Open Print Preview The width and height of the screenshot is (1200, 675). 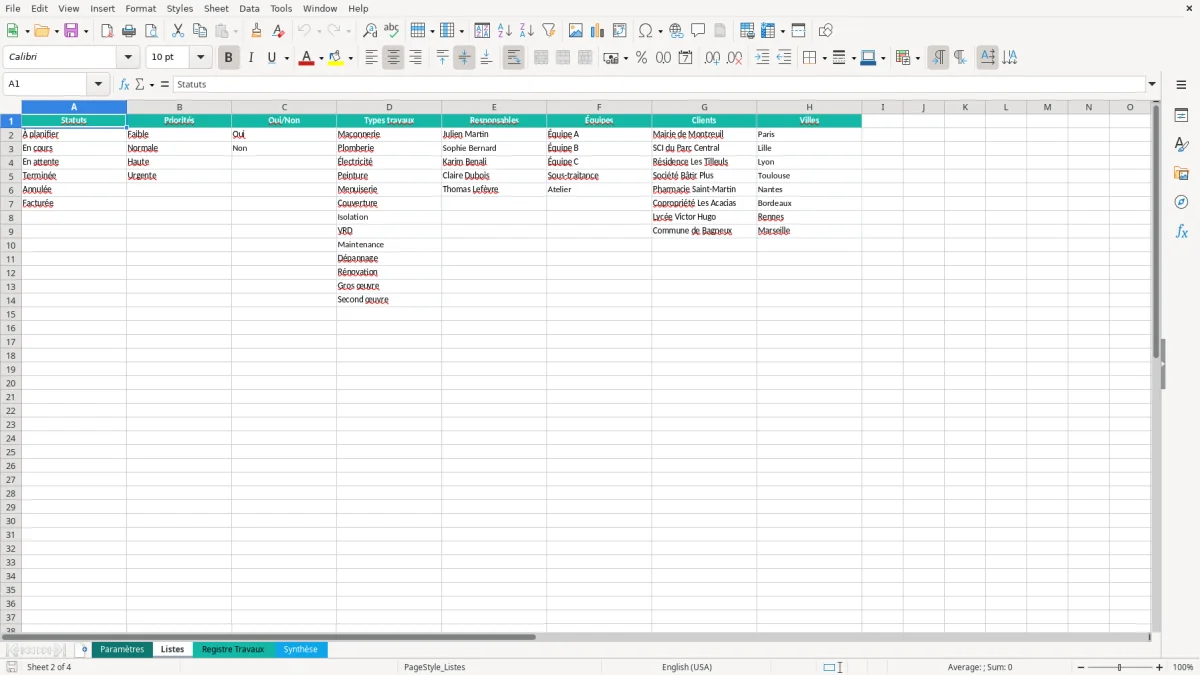[x=151, y=30]
